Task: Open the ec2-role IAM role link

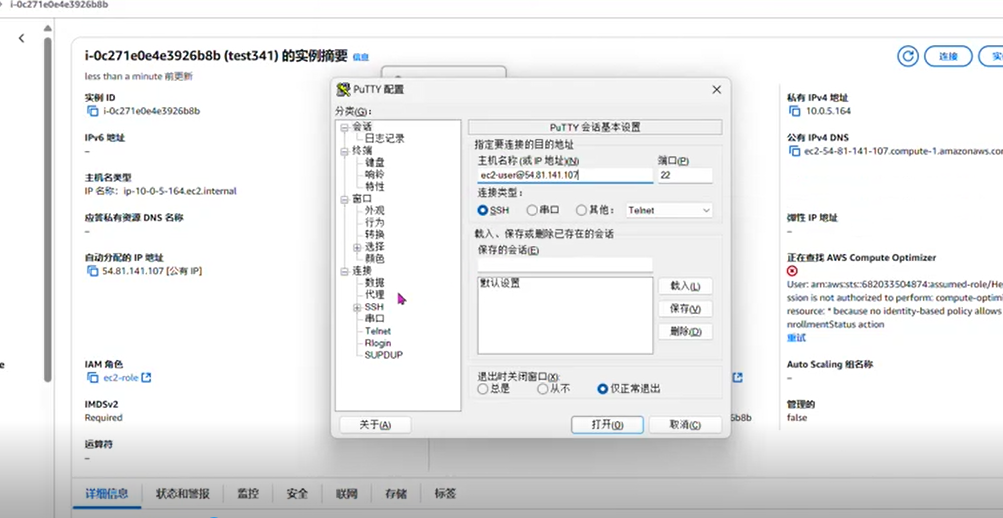Action: [x=121, y=378]
